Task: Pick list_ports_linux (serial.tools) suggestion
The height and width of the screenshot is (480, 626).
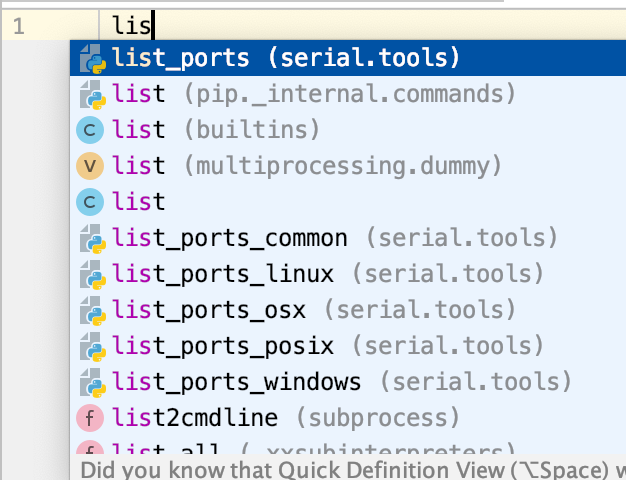Action: pyautogui.click(x=348, y=274)
